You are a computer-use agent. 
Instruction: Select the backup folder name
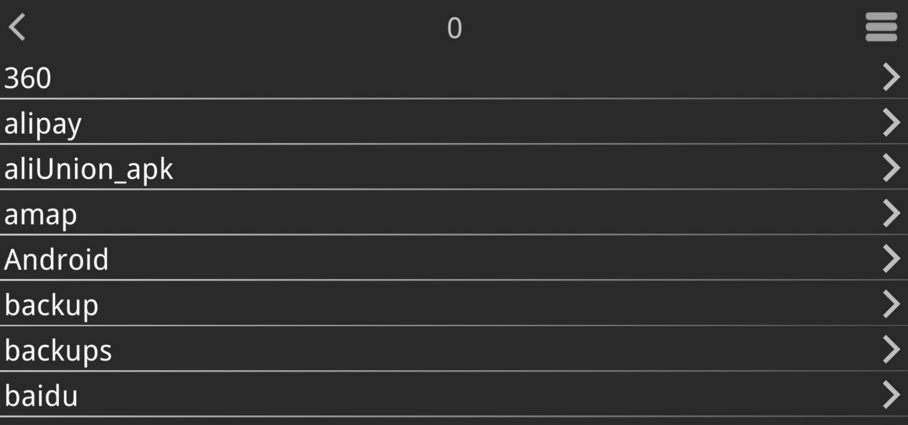(x=51, y=305)
